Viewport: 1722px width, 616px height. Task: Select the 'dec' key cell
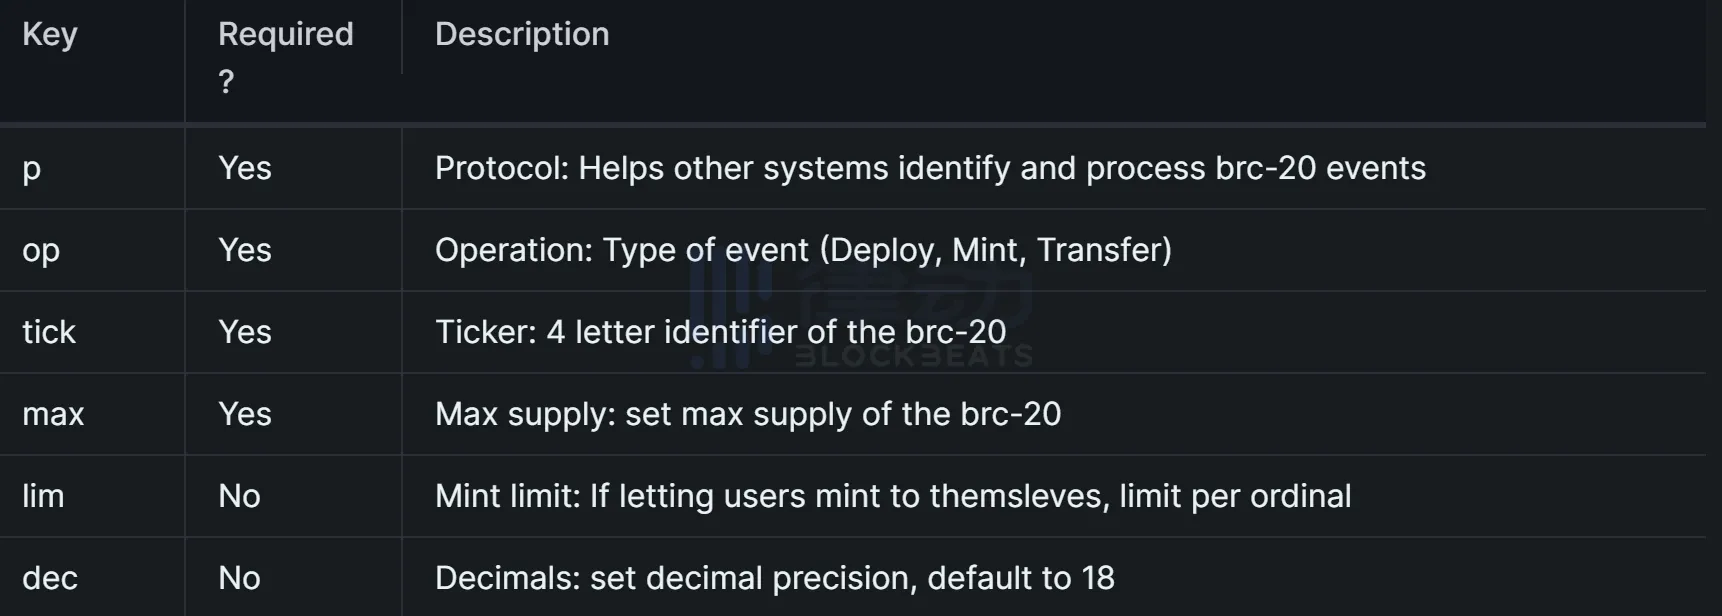[50, 578]
